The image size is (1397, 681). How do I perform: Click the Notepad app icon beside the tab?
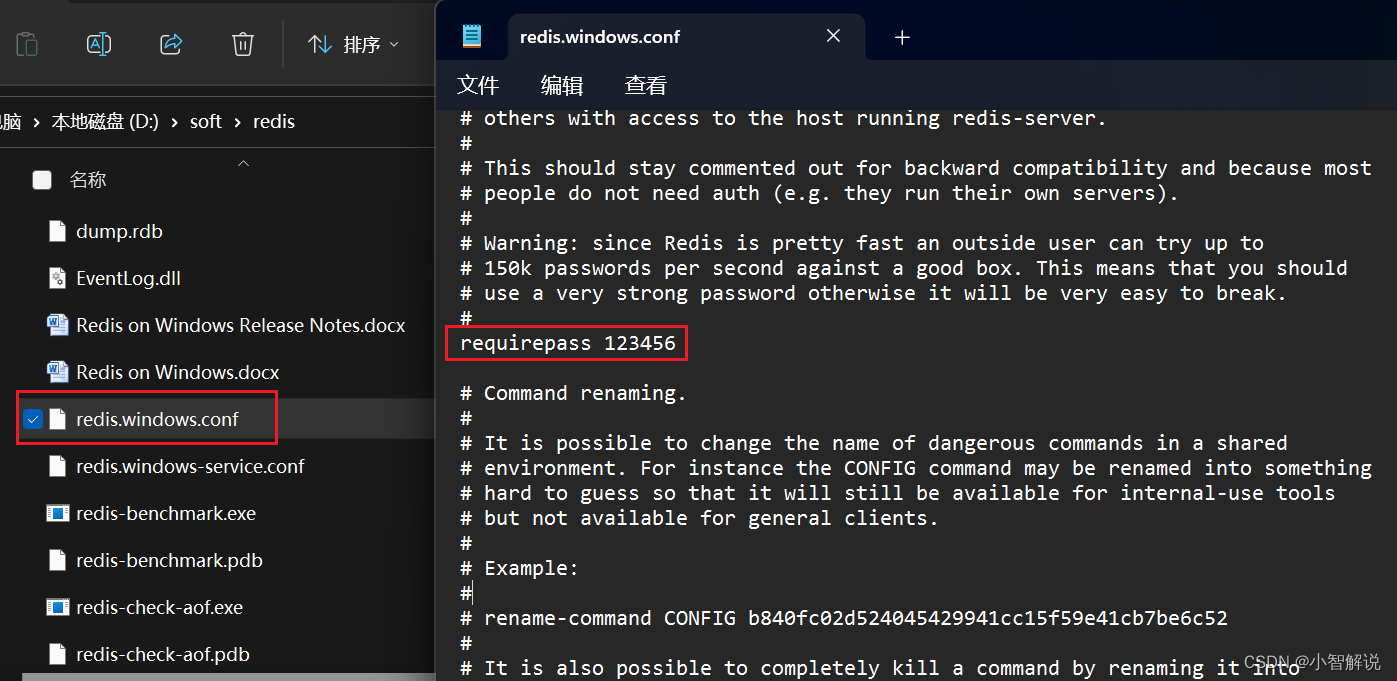(x=471, y=35)
